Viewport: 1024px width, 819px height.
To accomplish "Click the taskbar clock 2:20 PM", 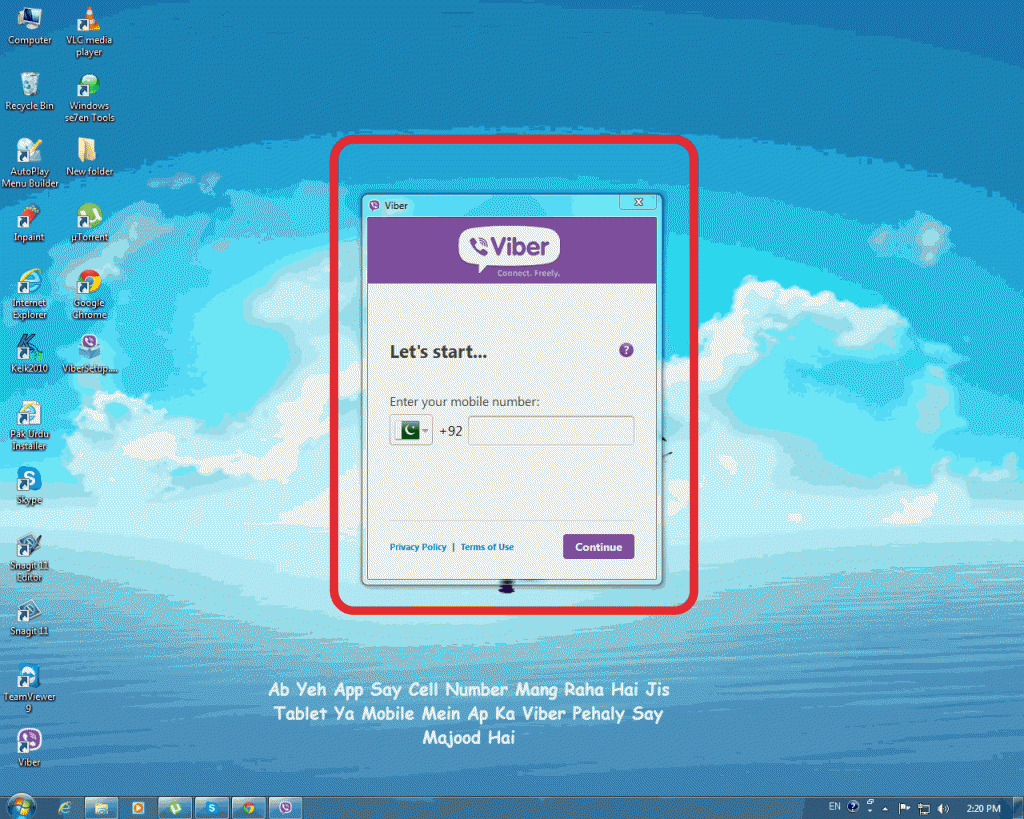I will (984, 809).
